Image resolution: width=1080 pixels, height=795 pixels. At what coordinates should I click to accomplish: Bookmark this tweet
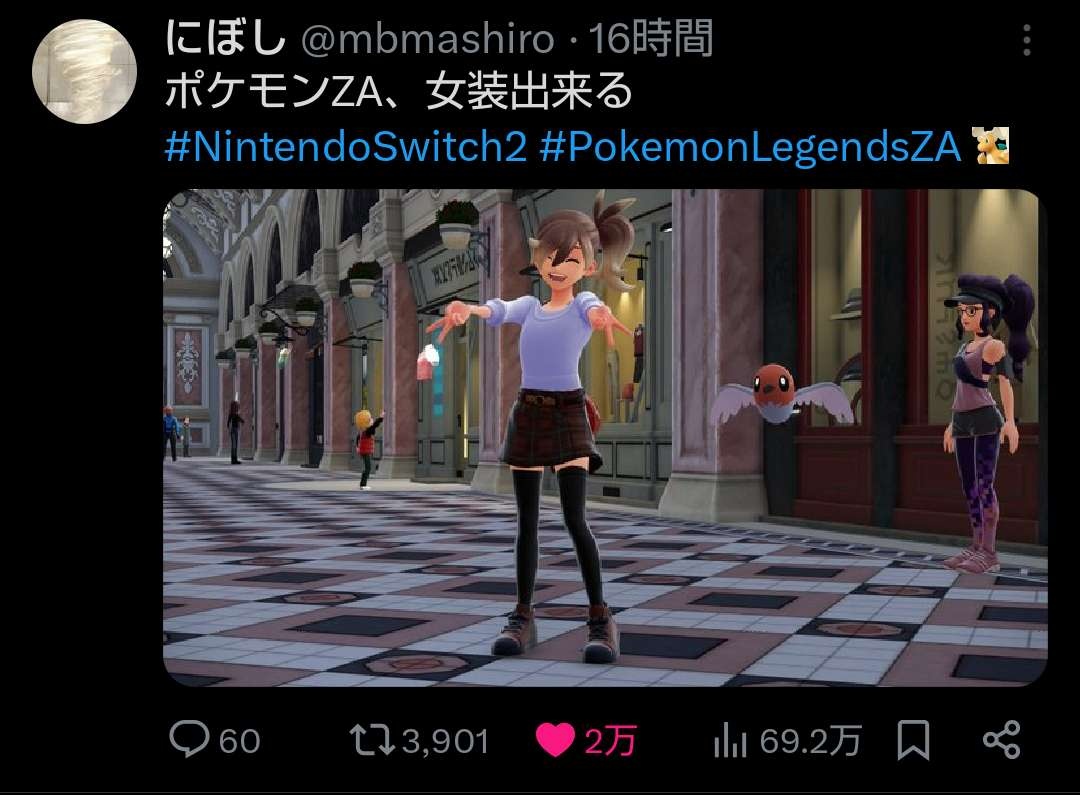pos(913,741)
